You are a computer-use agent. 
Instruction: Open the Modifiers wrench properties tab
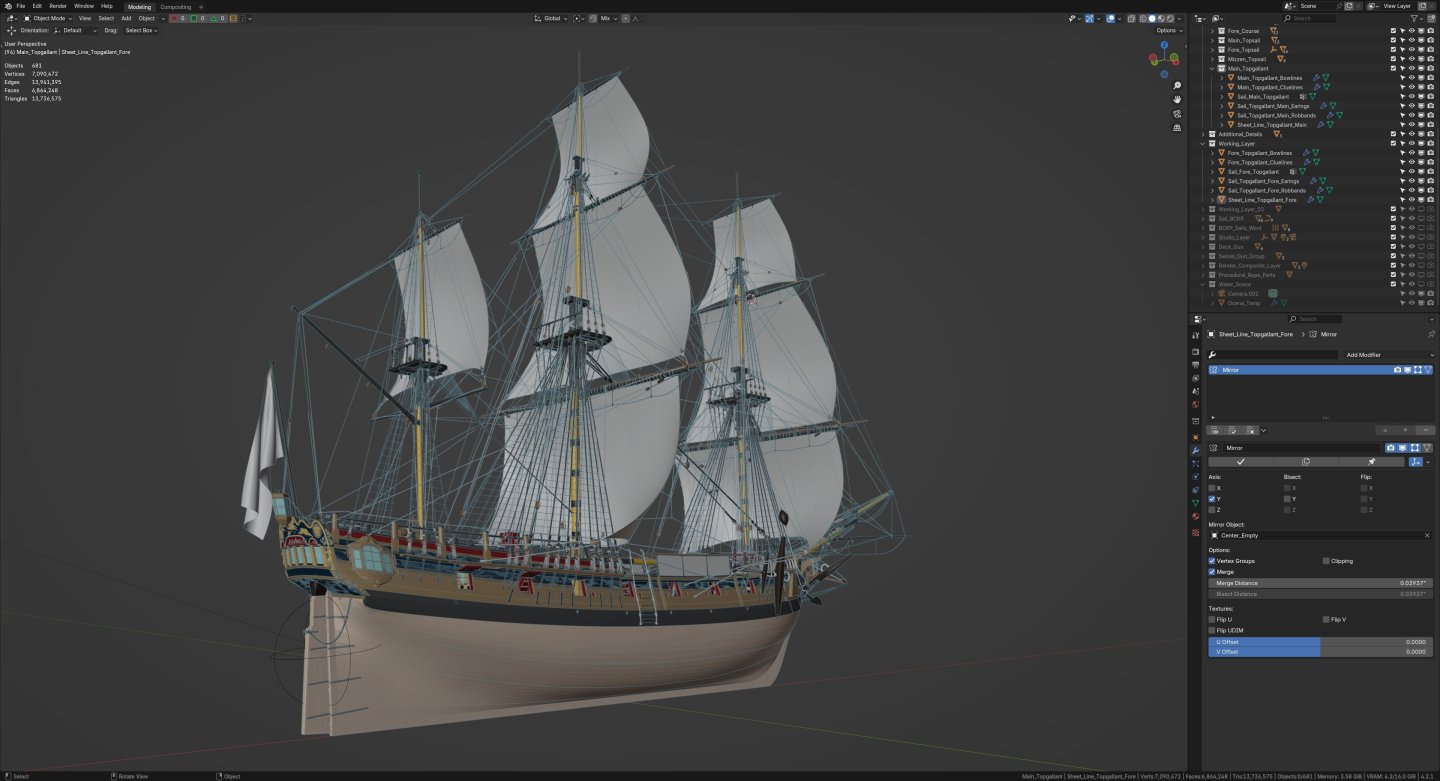pos(1195,451)
